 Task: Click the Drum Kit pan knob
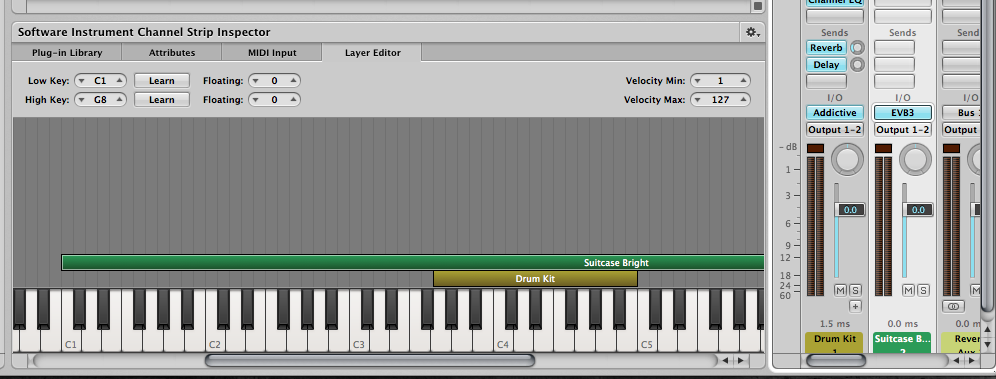[x=847, y=159]
